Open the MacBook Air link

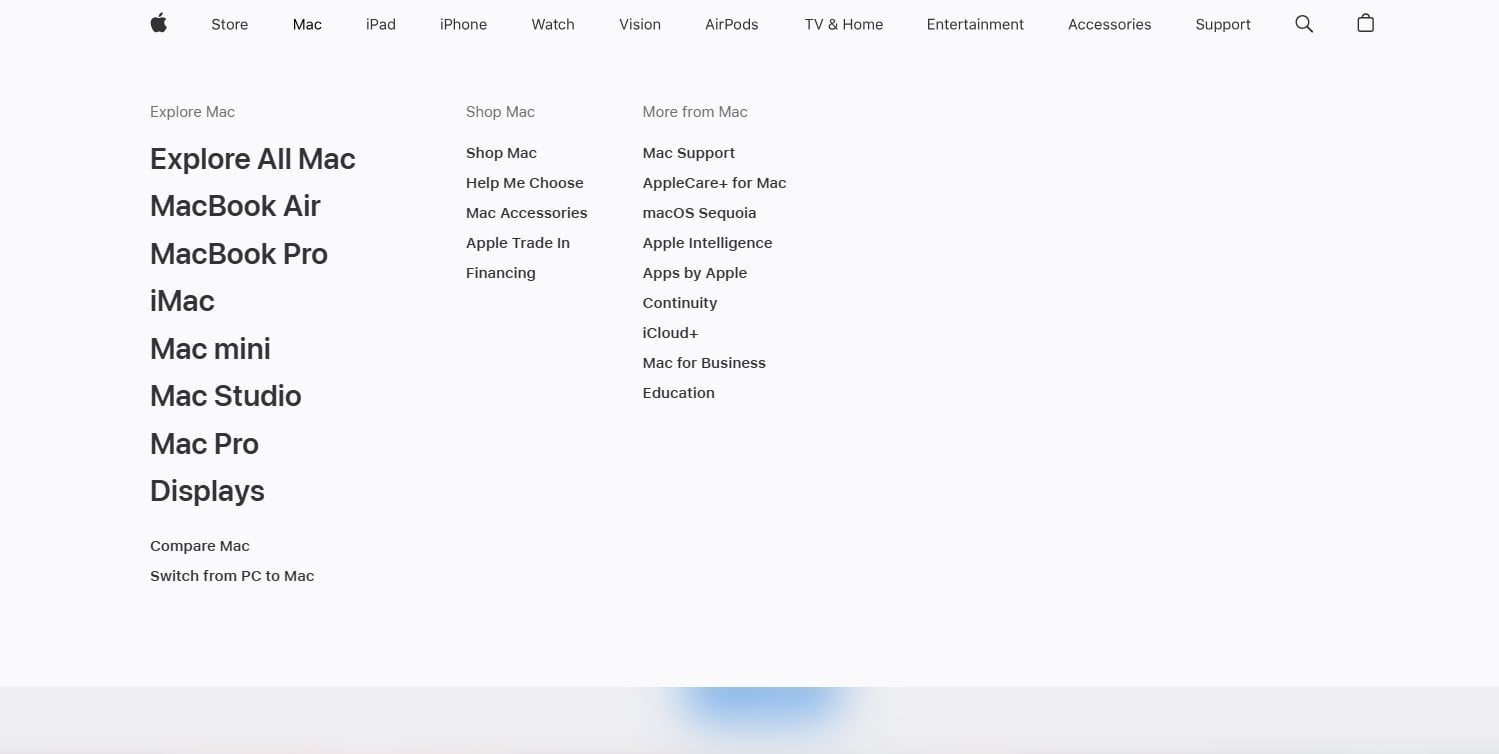(235, 206)
